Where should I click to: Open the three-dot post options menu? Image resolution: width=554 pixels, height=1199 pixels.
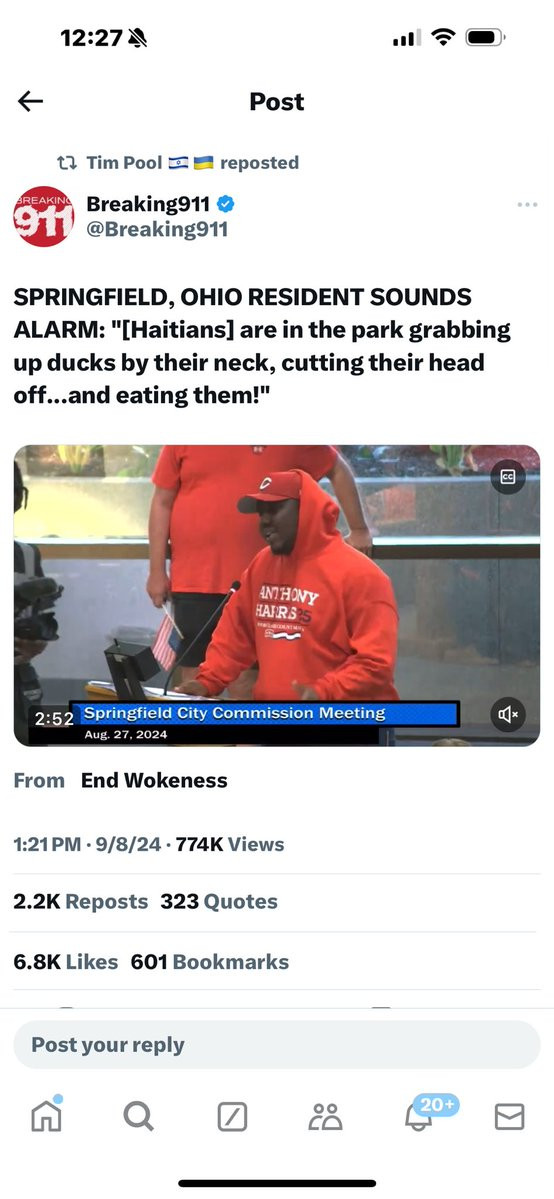tap(527, 205)
